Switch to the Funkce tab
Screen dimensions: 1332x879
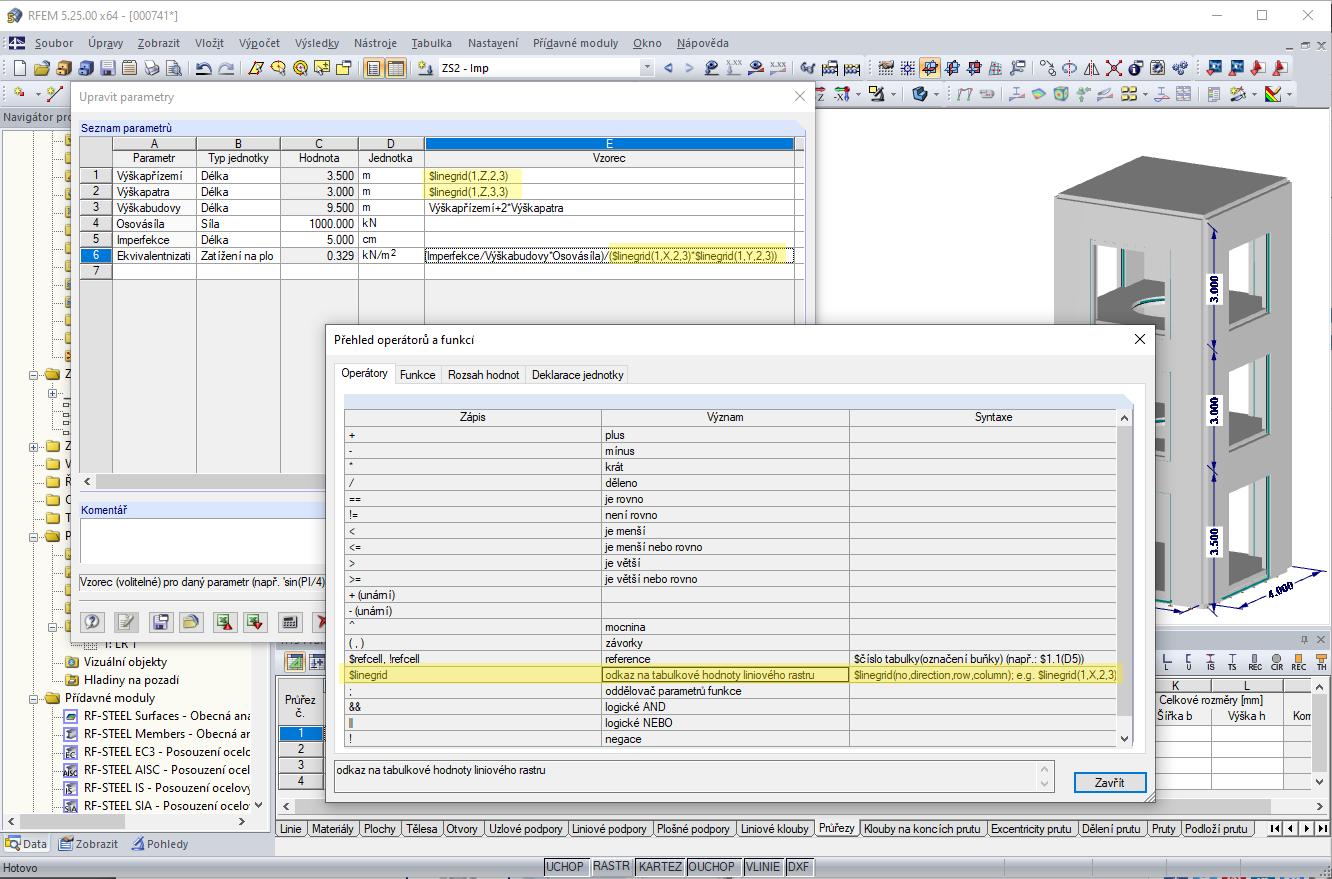click(417, 375)
